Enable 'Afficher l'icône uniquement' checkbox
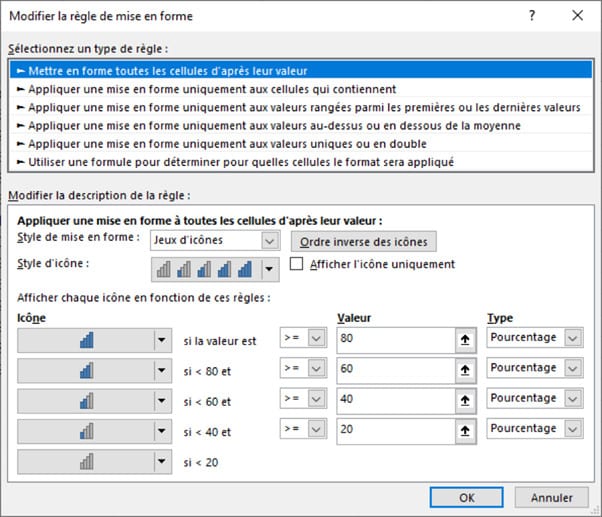This screenshot has height=517, width=602. pyautogui.click(x=296, y=264)
